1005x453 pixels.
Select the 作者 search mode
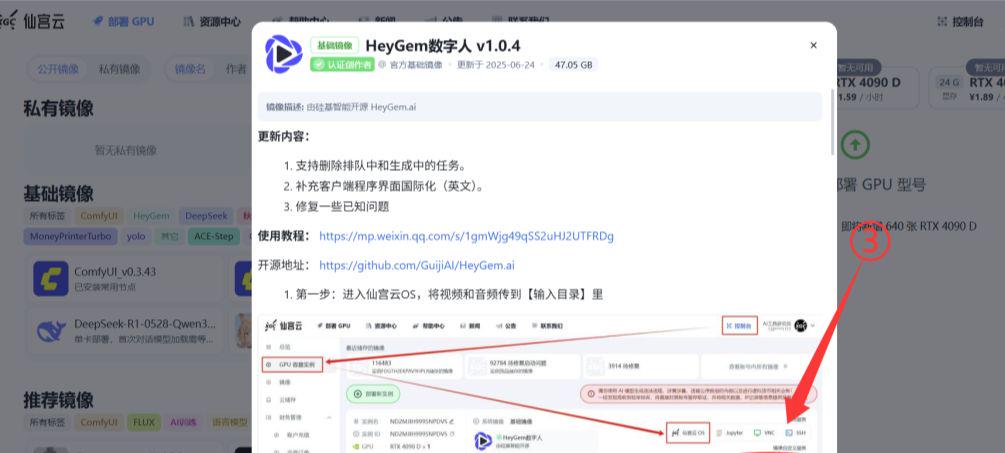click(235, 69)
